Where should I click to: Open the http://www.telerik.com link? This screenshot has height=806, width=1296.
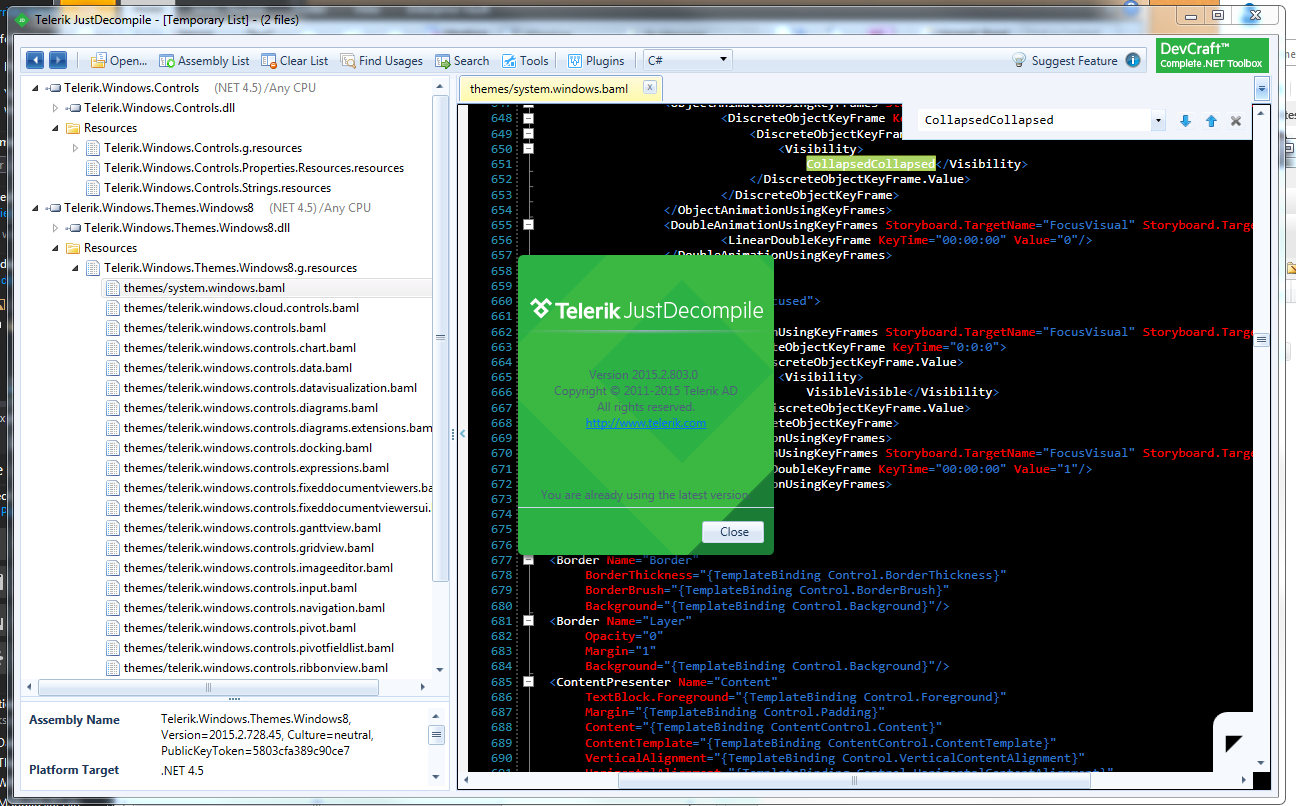point(646,423)
